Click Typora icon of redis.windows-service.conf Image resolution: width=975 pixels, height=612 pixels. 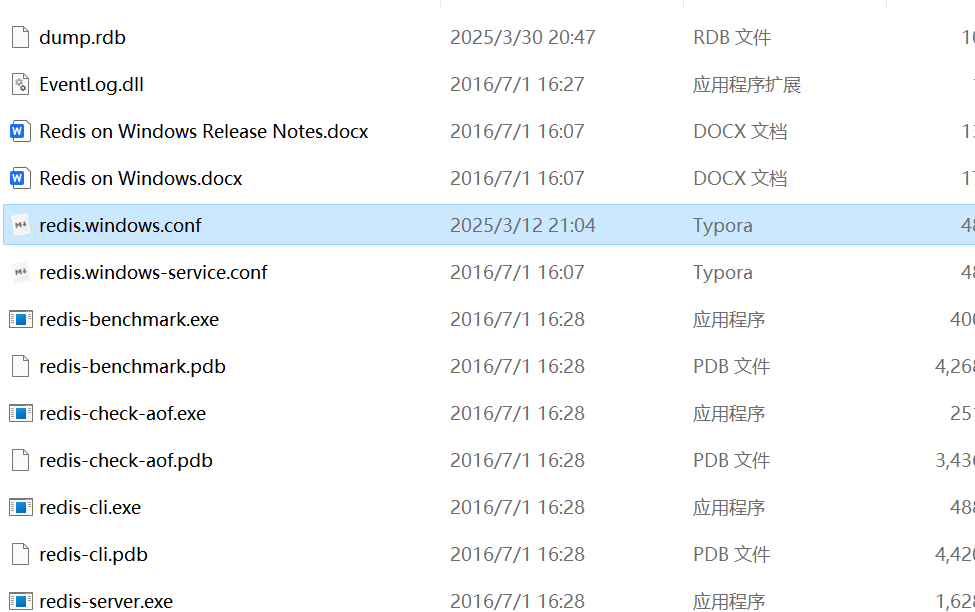click(21, 272)
